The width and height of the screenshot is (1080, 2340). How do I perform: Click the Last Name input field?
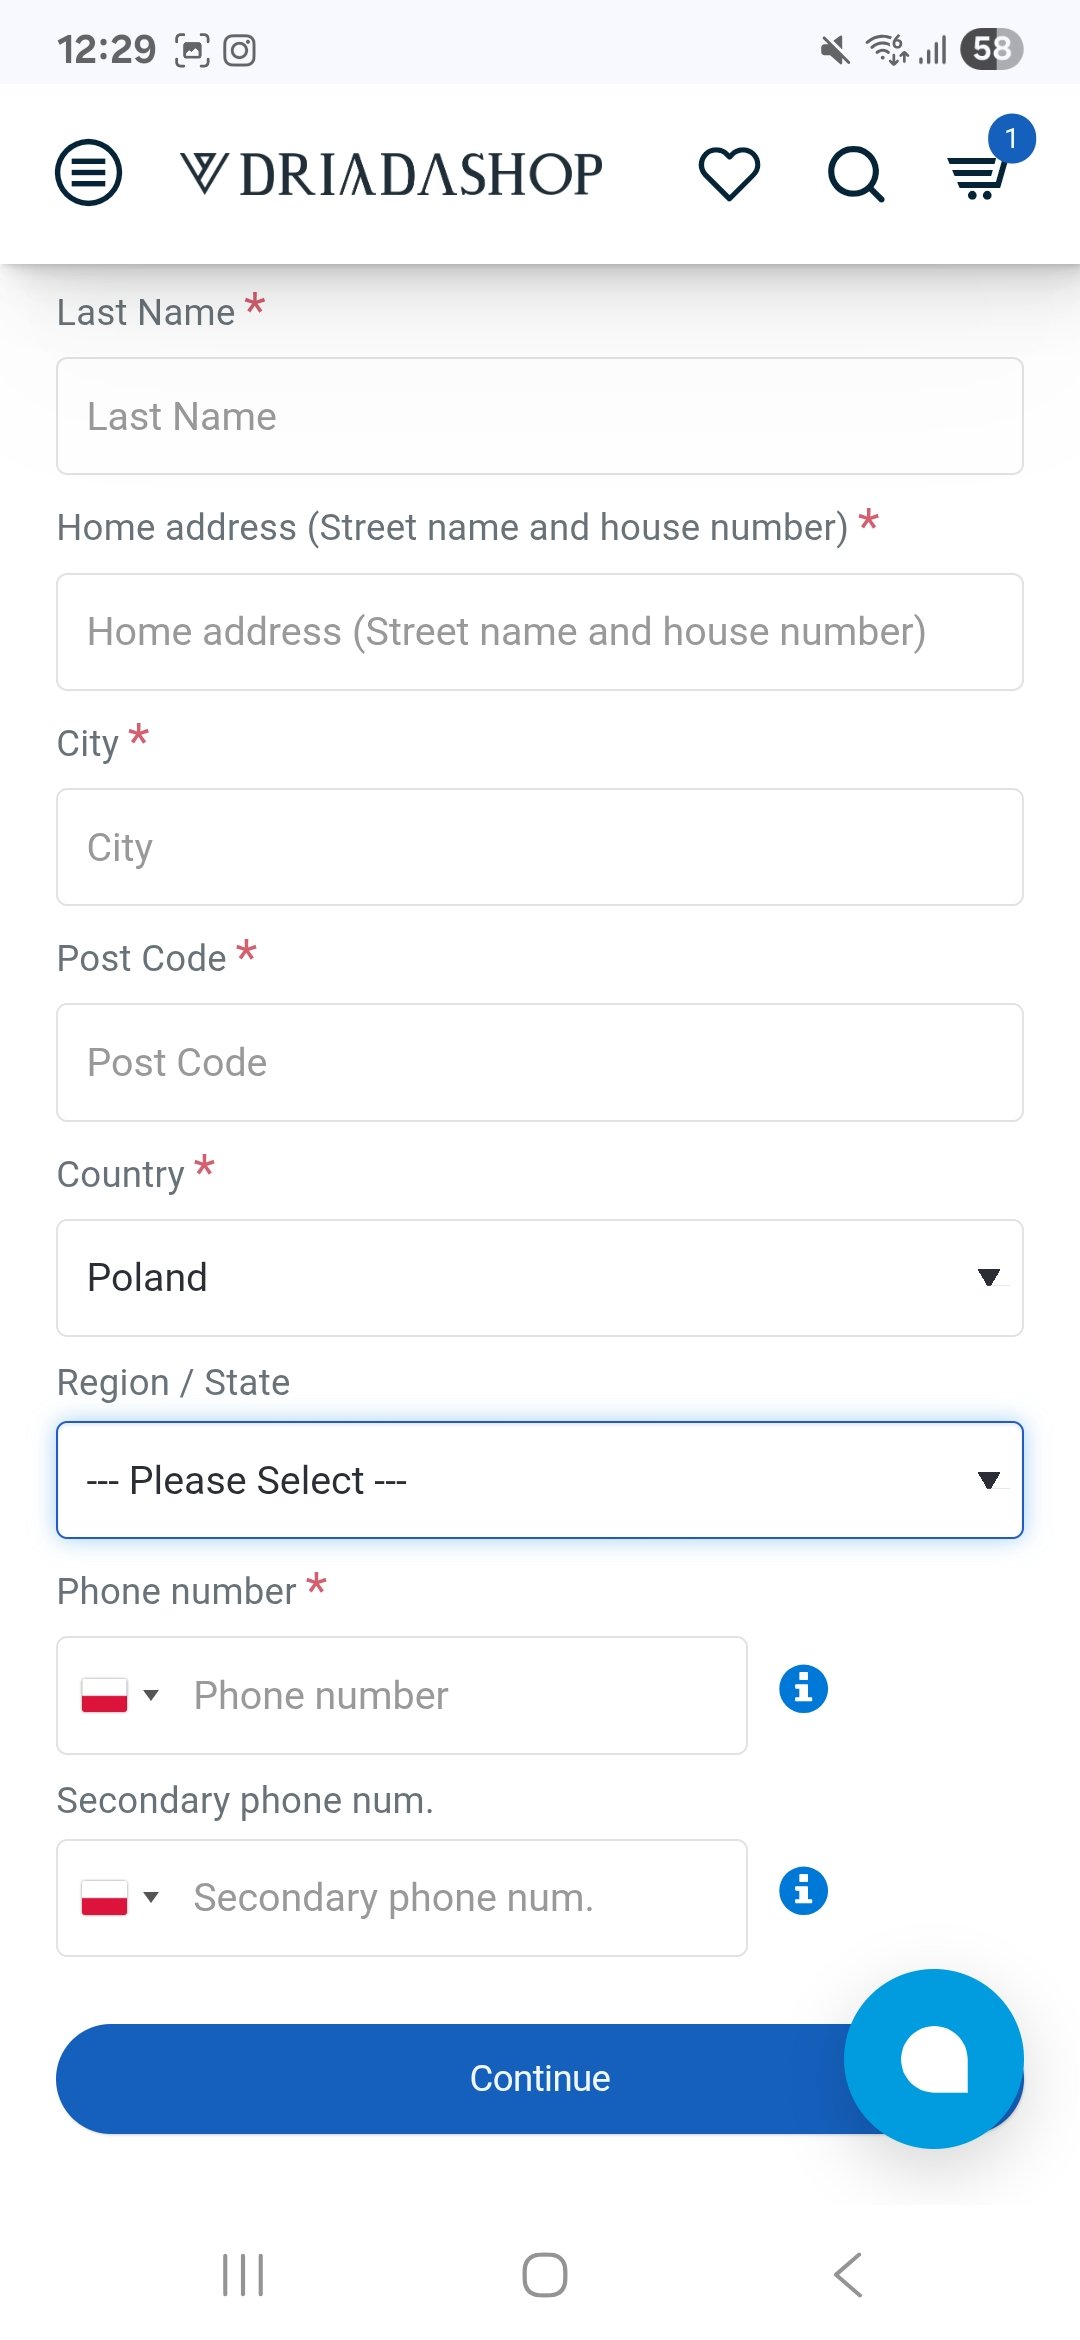click(x=540, y=416)
